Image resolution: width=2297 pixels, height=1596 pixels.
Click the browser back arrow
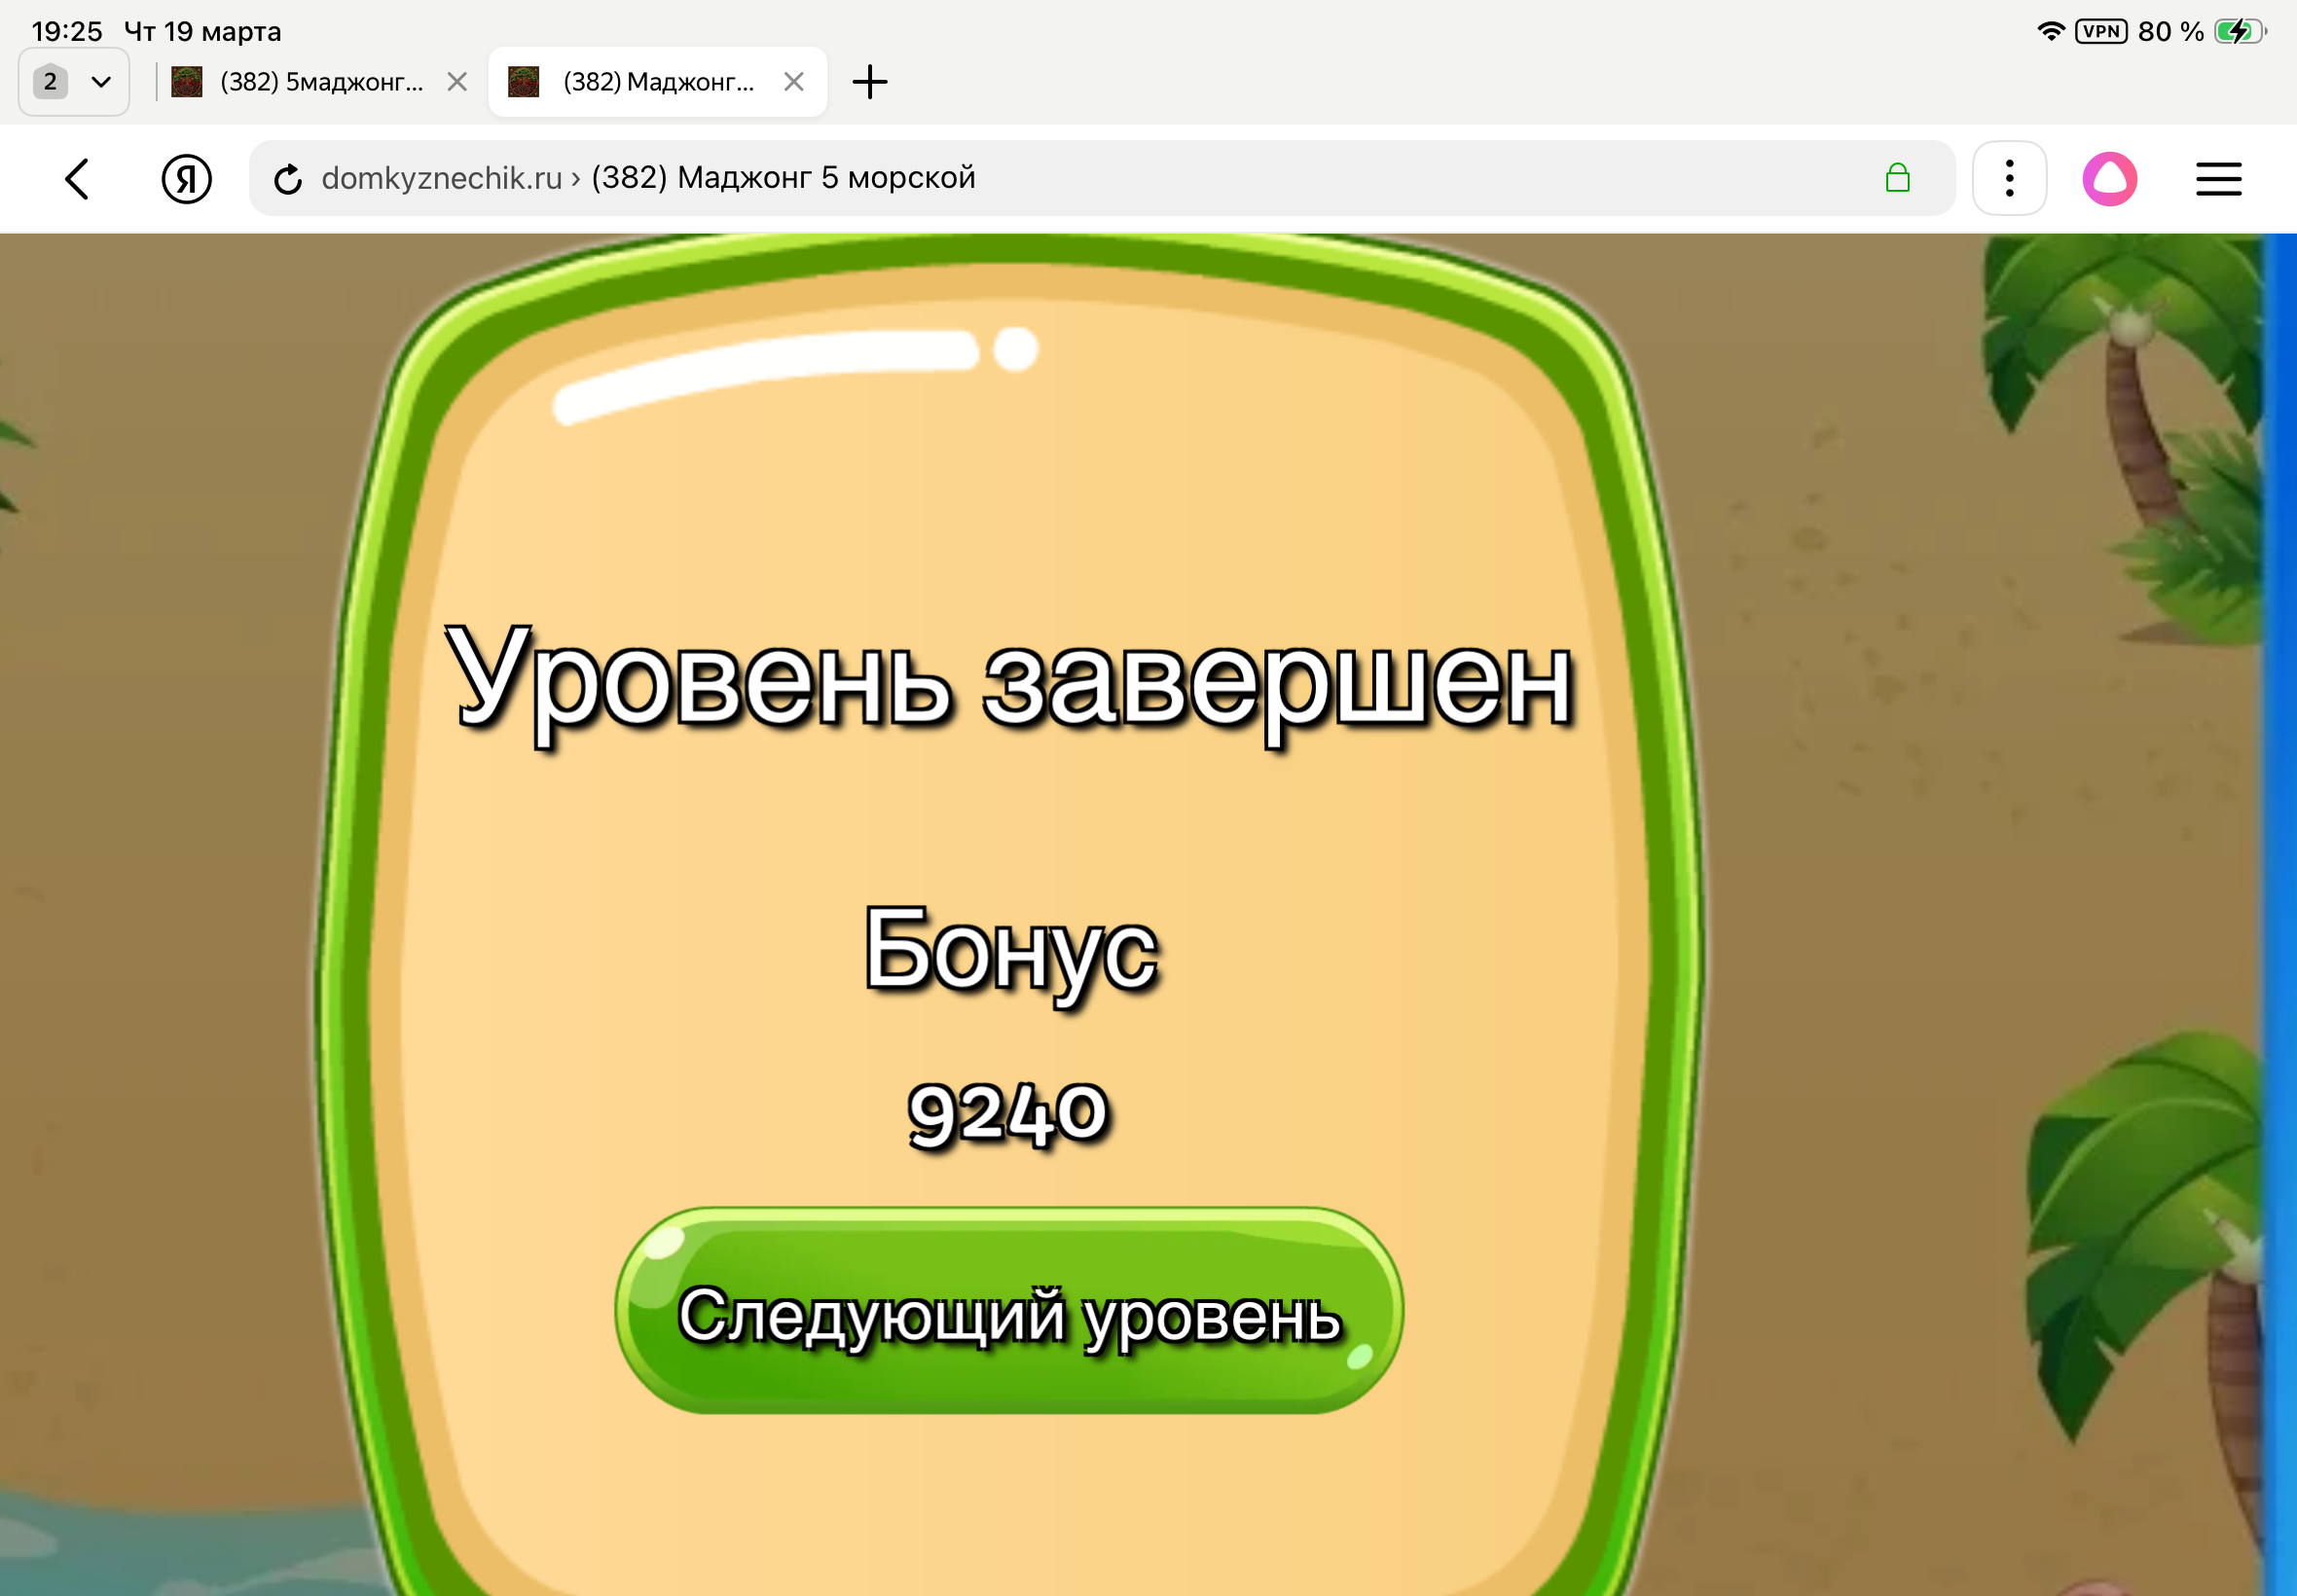(77, 179)
